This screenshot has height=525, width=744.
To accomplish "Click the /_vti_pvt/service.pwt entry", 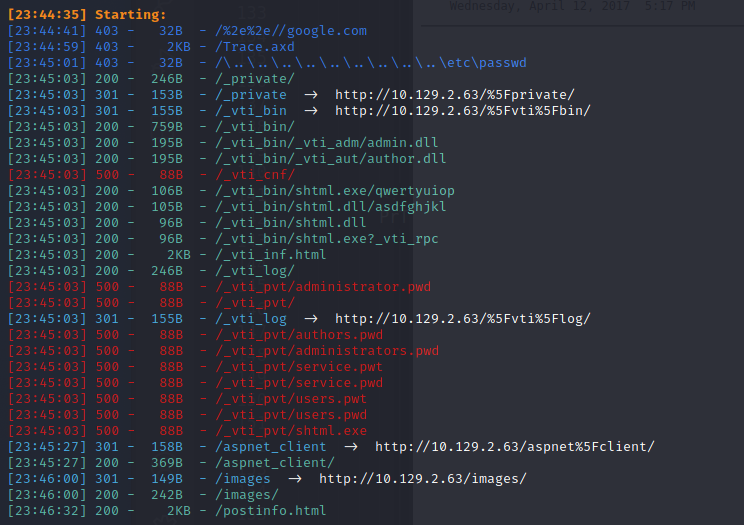I will click(x=298, y=367).
